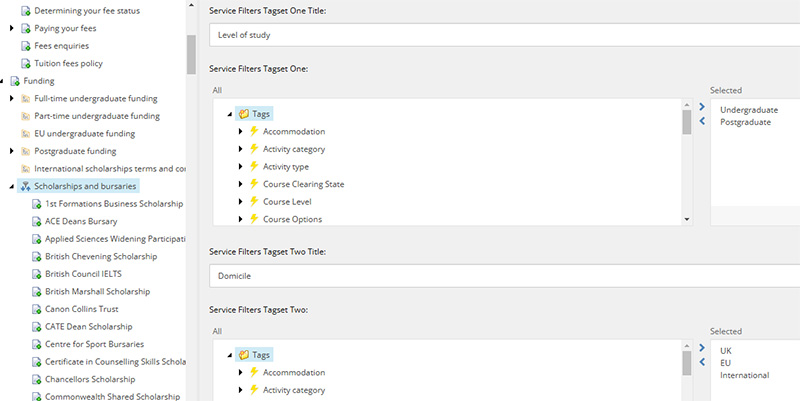Expand the Postgraduate funding node
Image resolution: width=800 pixels, height=401 pixels.
12,151
